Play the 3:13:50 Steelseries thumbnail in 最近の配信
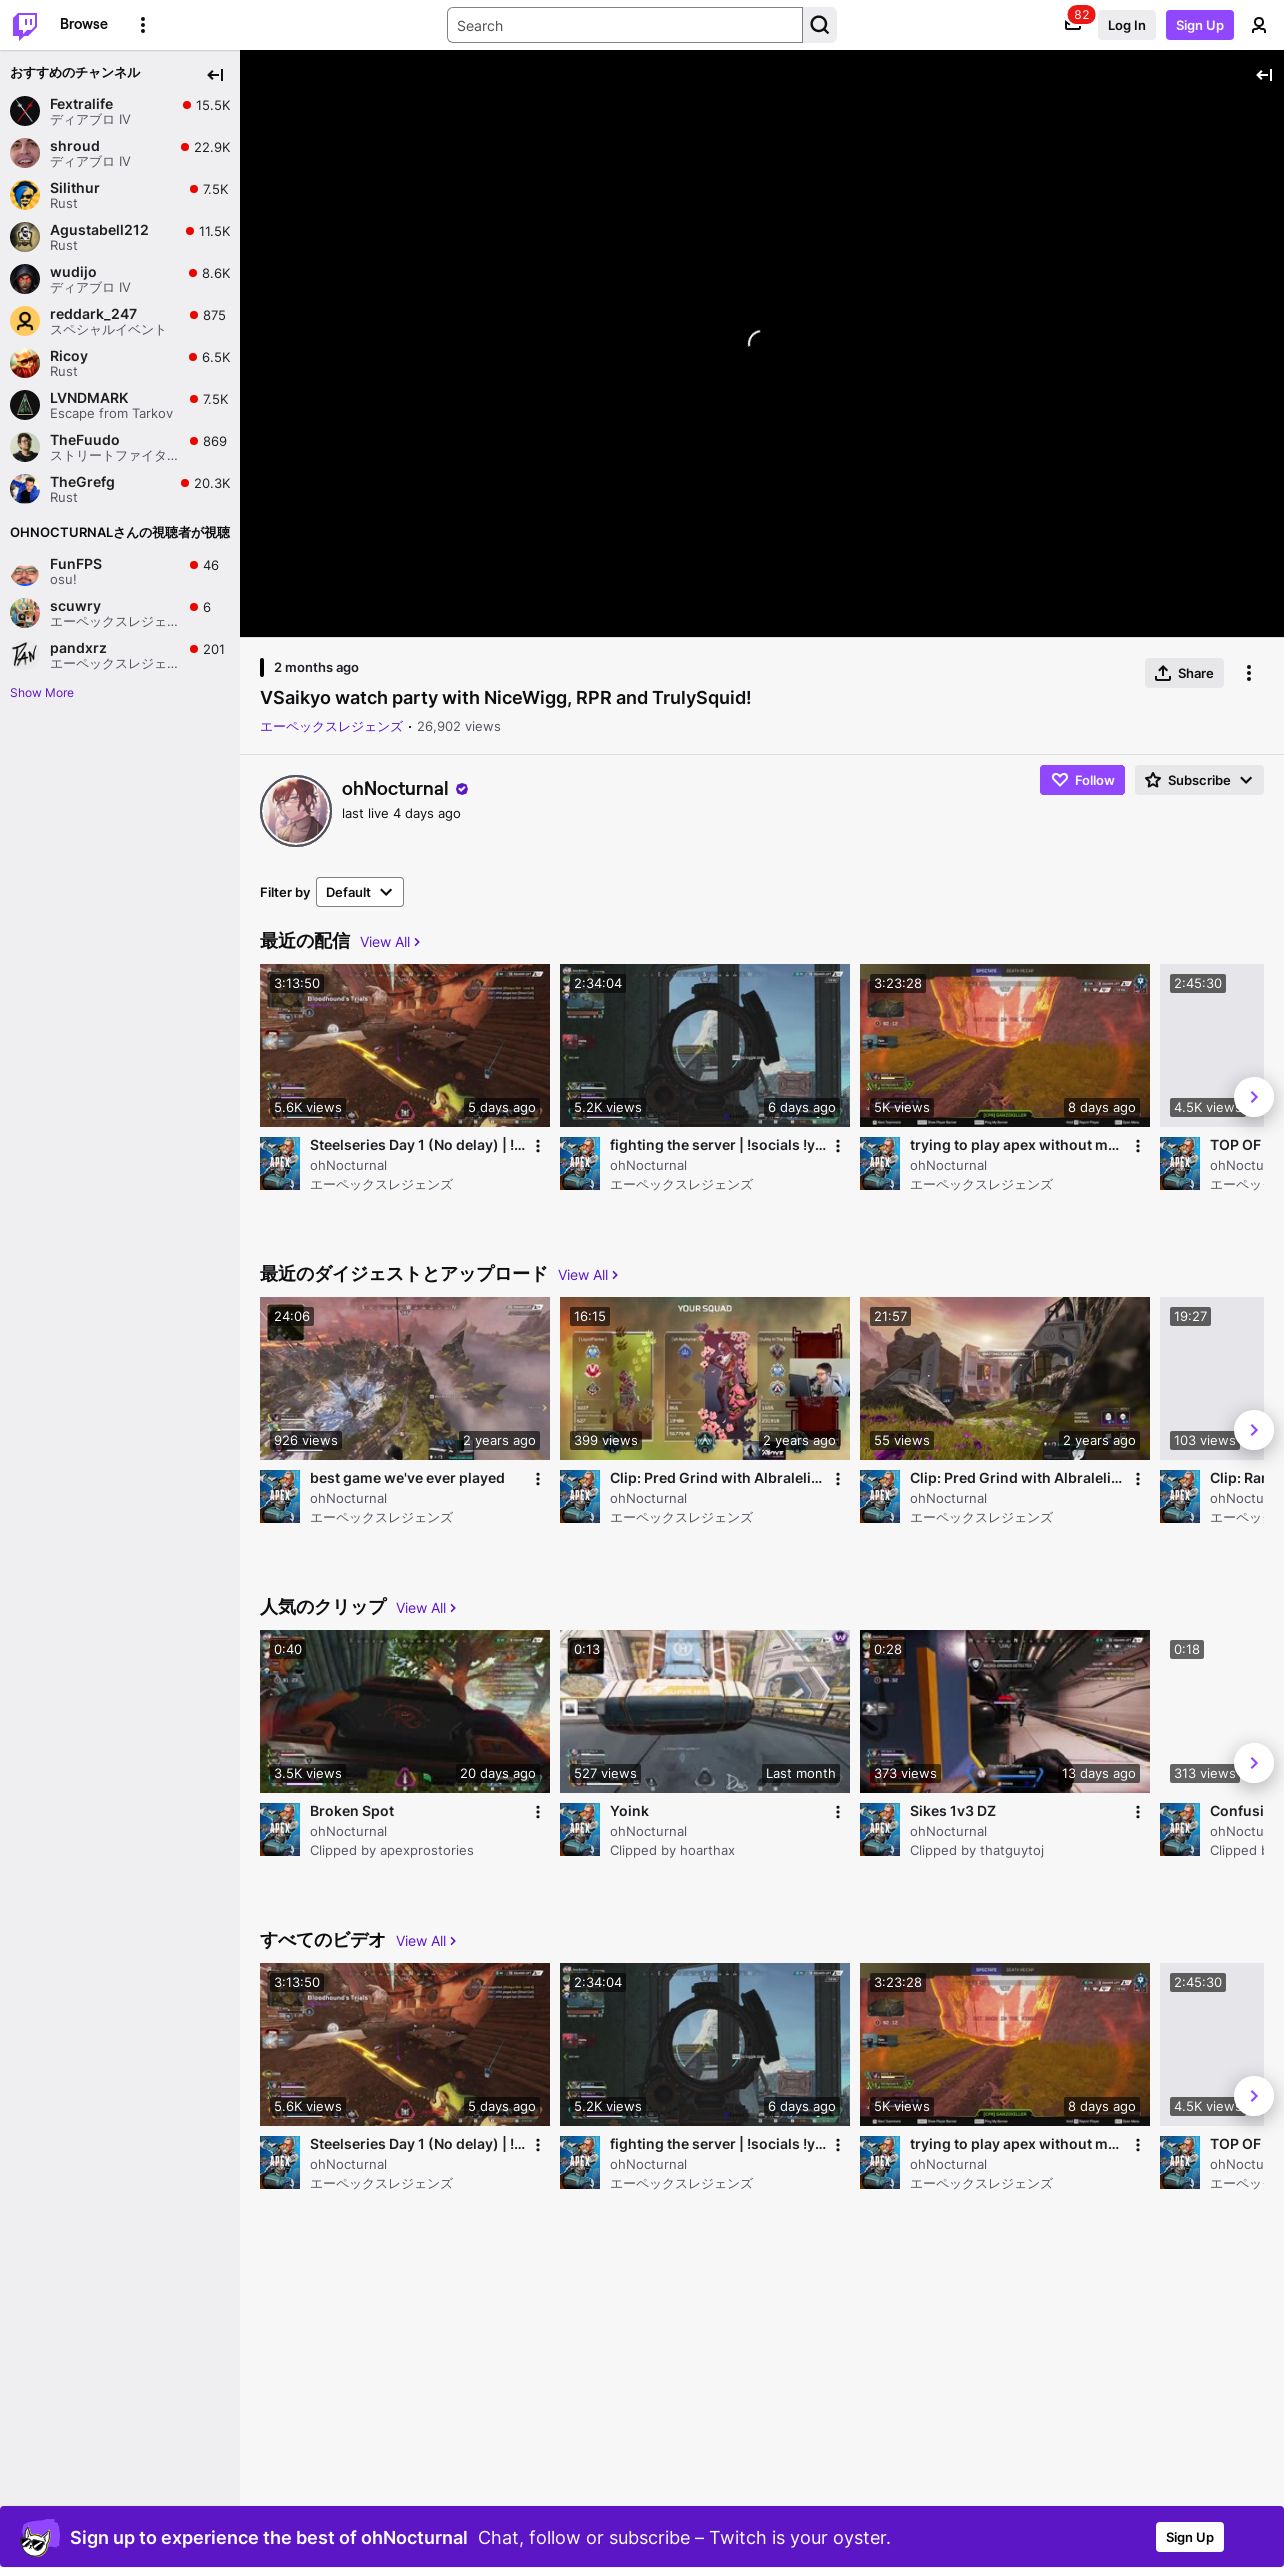This screenshot has height=2568, width=1284. pos(405,1045)
